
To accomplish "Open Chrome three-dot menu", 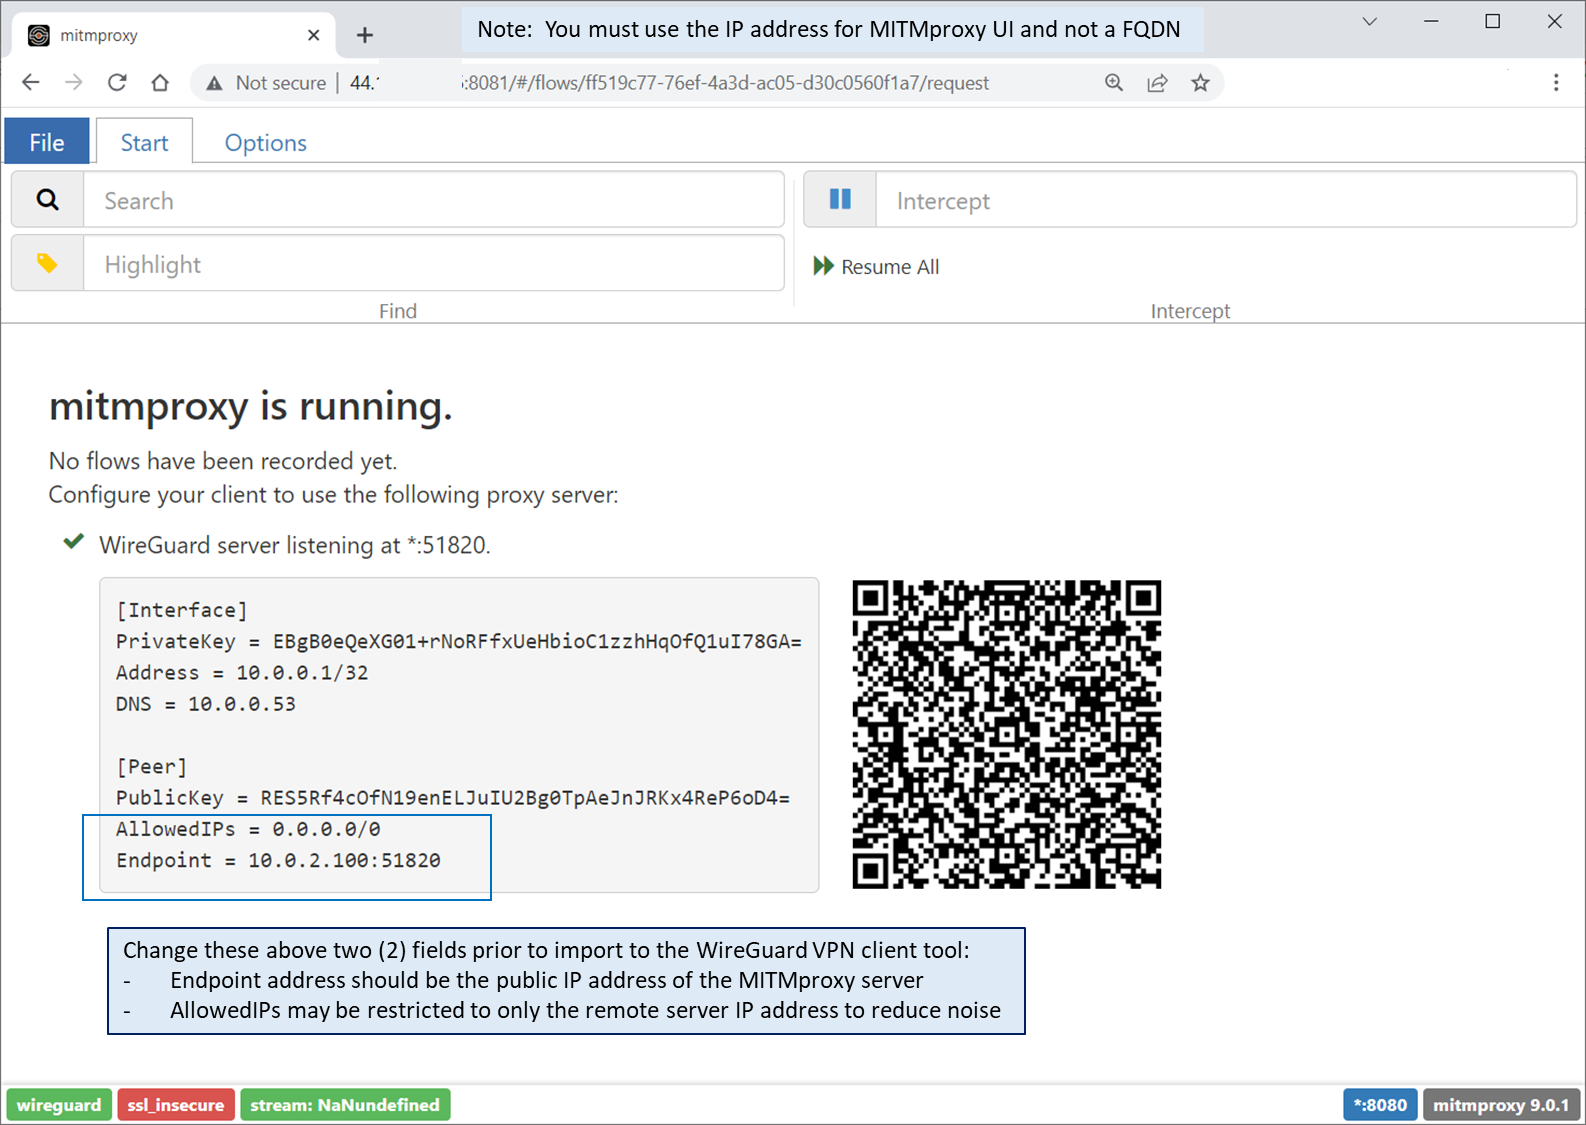I will (x=1555, y=83).
